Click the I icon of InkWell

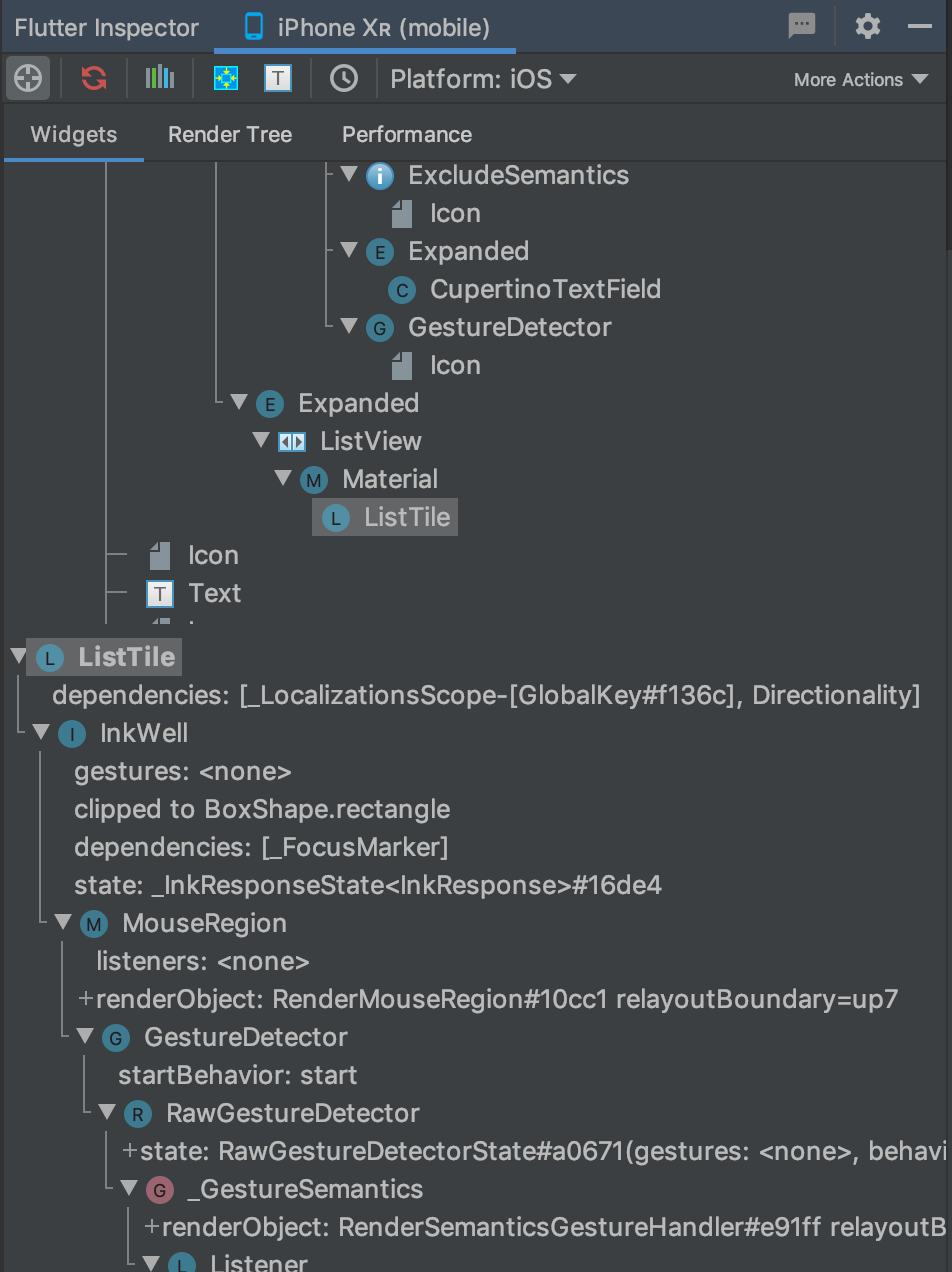[72, 734]
